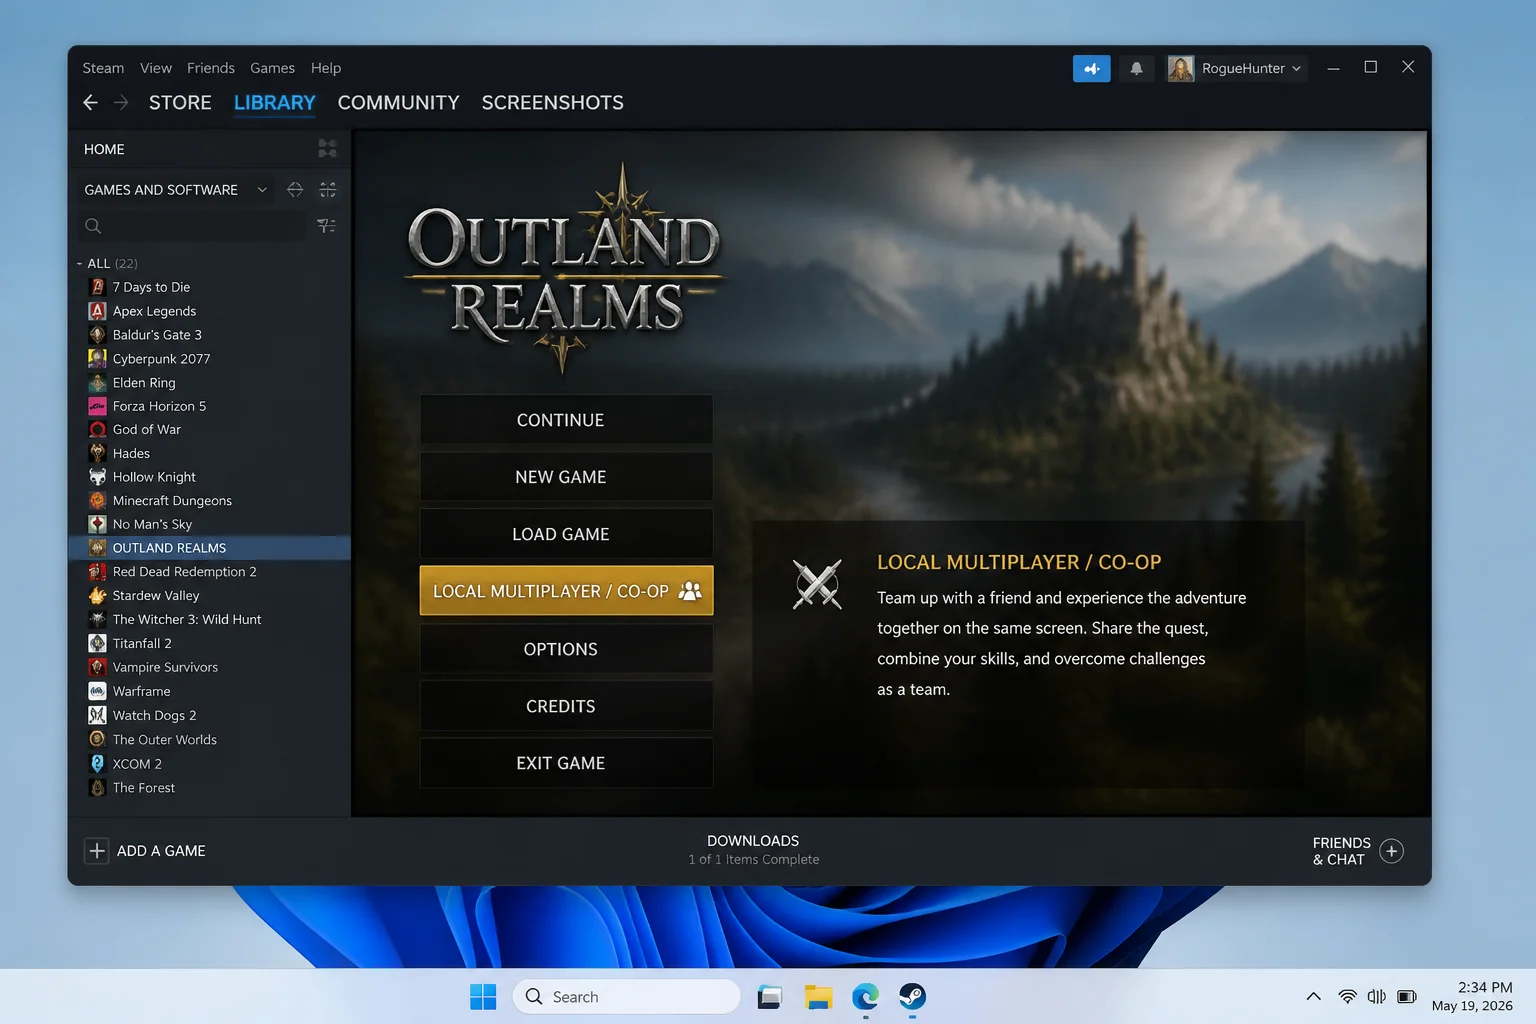Click the RogueHunter avatar picture

coord(1181,68)
